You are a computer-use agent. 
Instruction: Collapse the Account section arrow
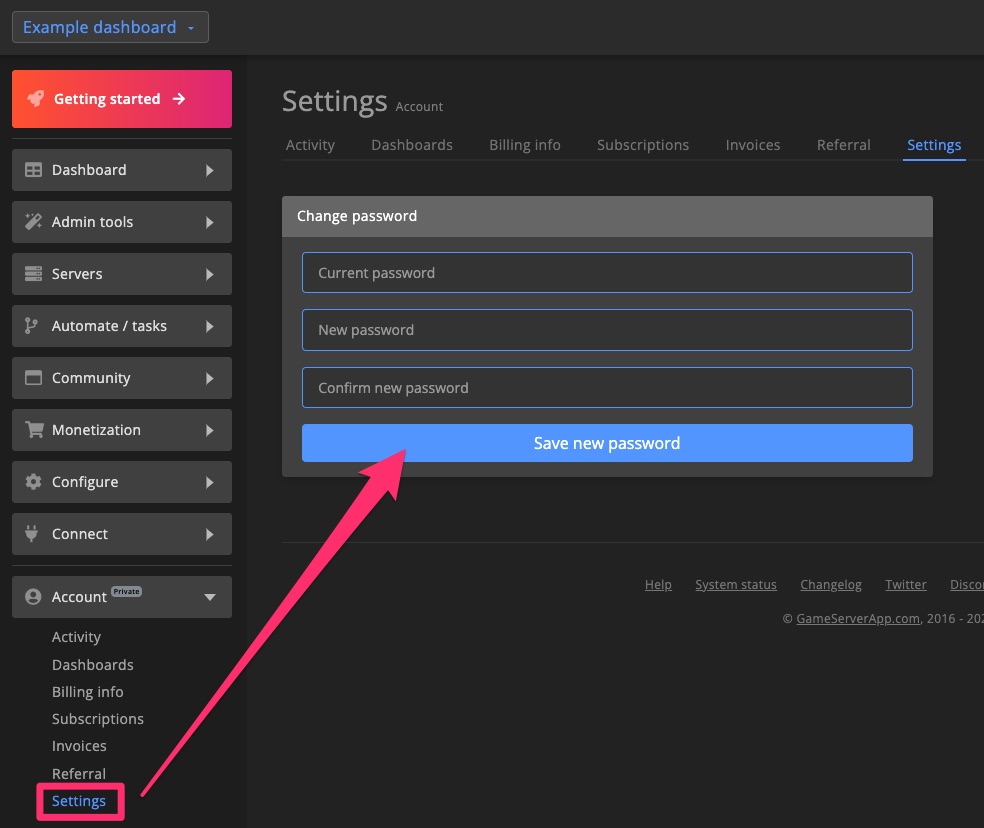209,597
